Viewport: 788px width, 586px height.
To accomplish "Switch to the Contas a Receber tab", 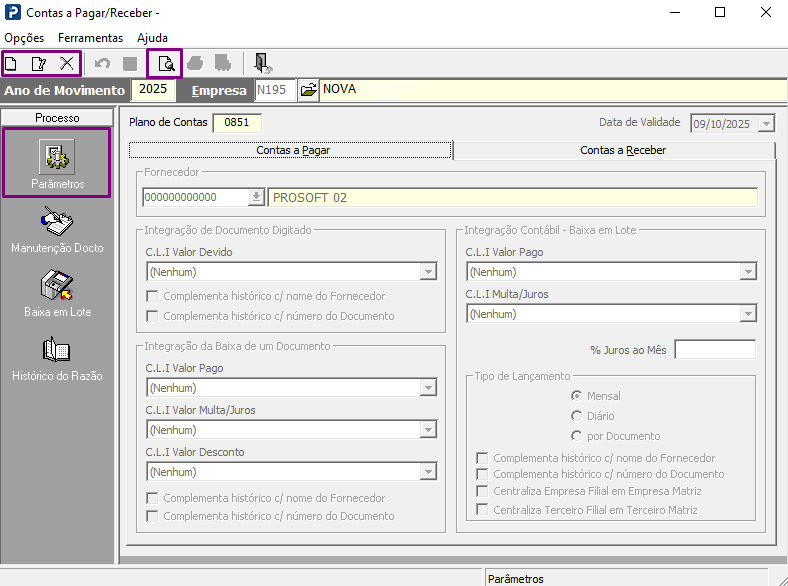I will (622, 150).
